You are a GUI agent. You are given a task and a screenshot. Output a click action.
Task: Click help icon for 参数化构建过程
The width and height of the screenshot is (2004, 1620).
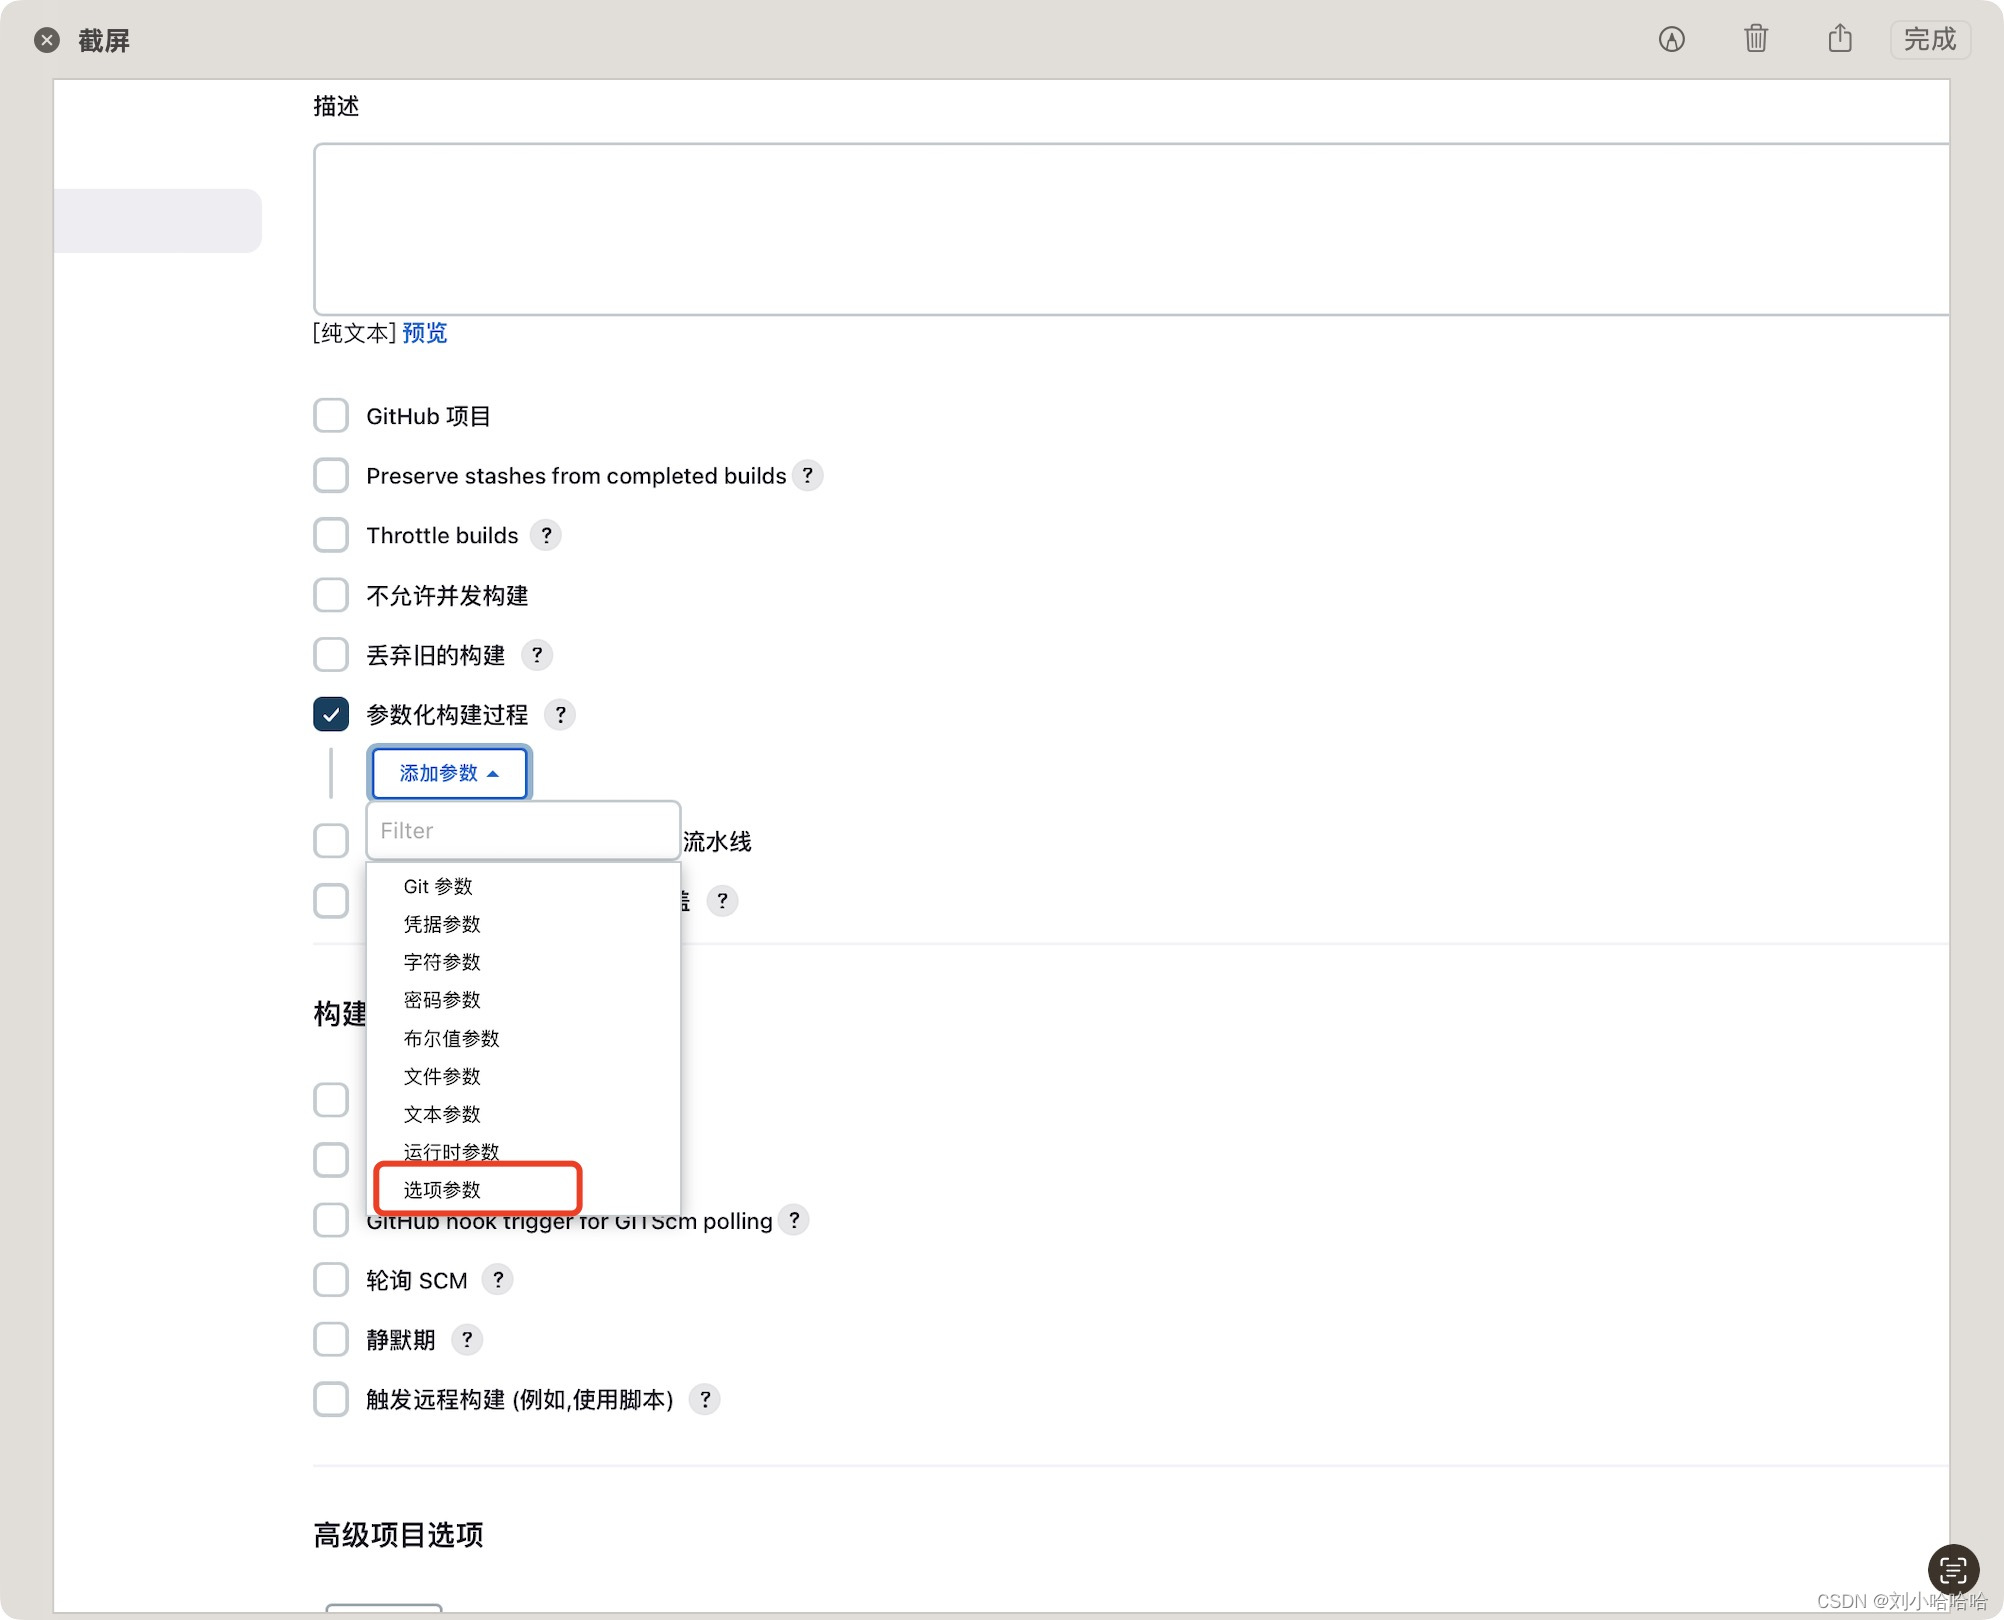[x=561, y=715]
